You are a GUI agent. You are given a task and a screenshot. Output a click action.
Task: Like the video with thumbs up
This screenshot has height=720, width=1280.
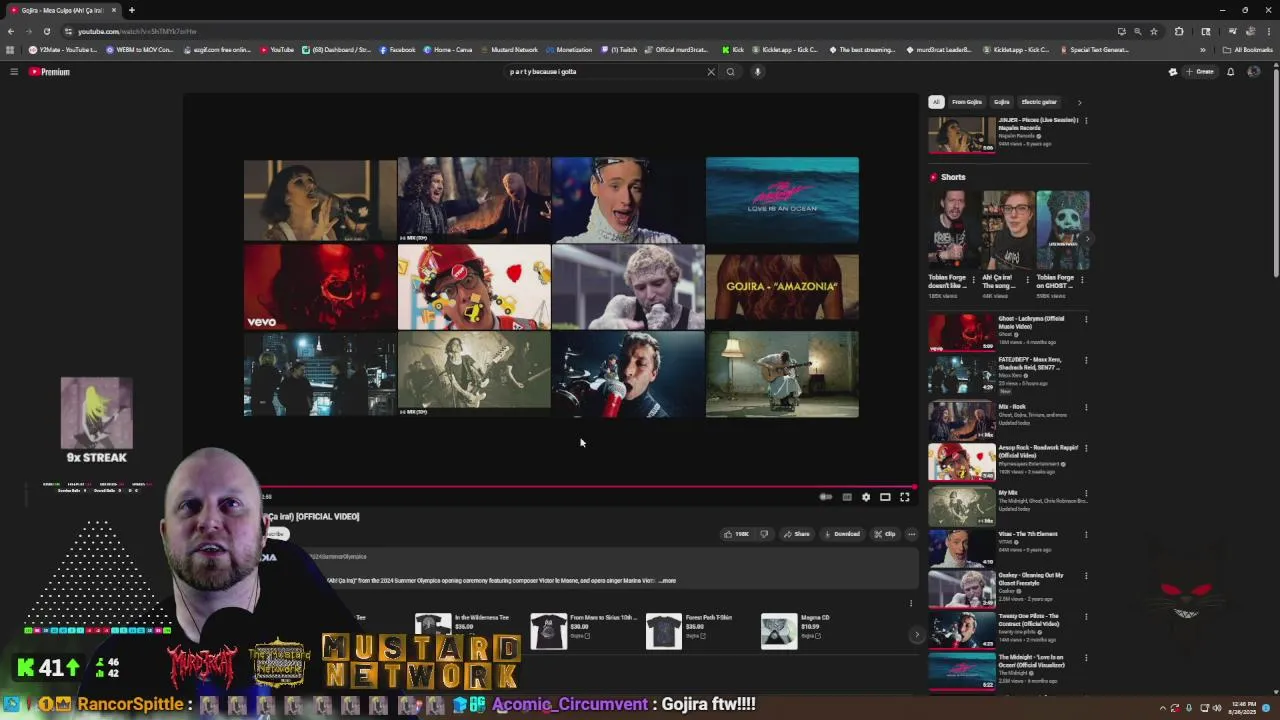click(x=736, y=534)
